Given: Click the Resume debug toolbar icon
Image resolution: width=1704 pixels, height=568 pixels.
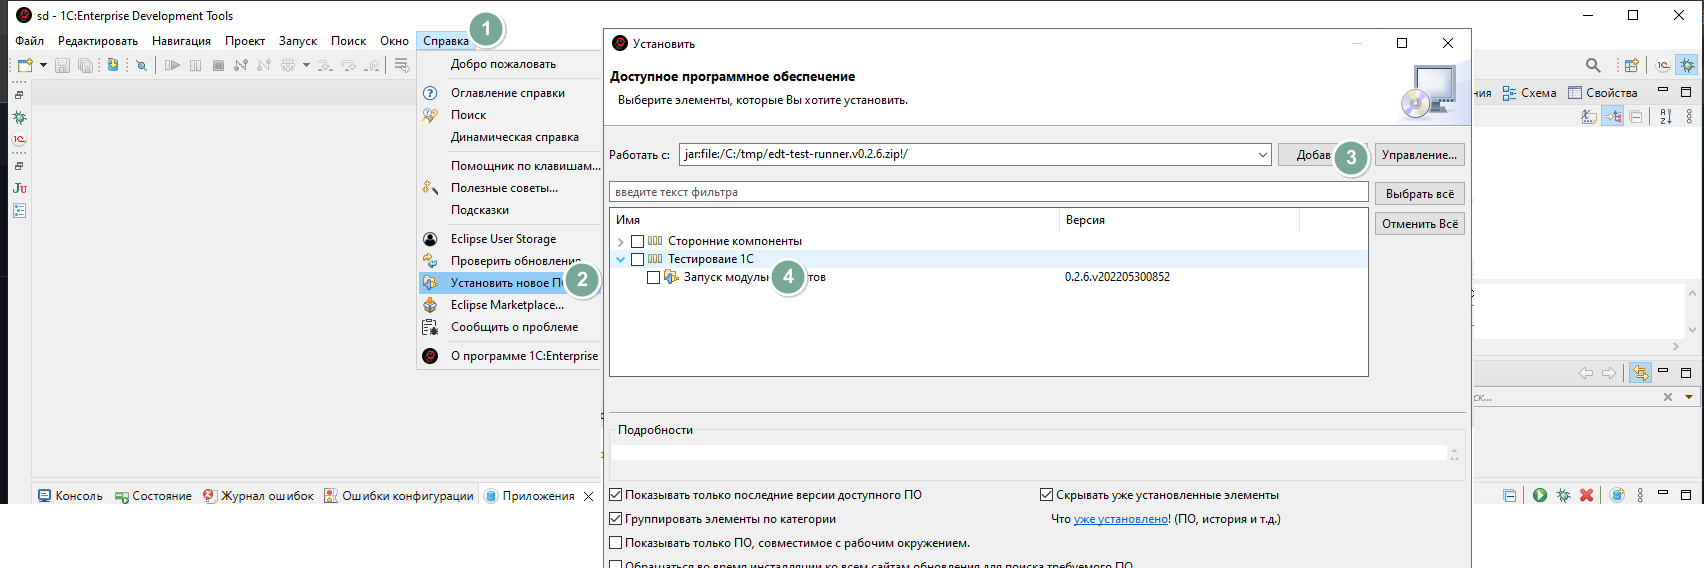Looking at the screenshot, I should [172, 65].
